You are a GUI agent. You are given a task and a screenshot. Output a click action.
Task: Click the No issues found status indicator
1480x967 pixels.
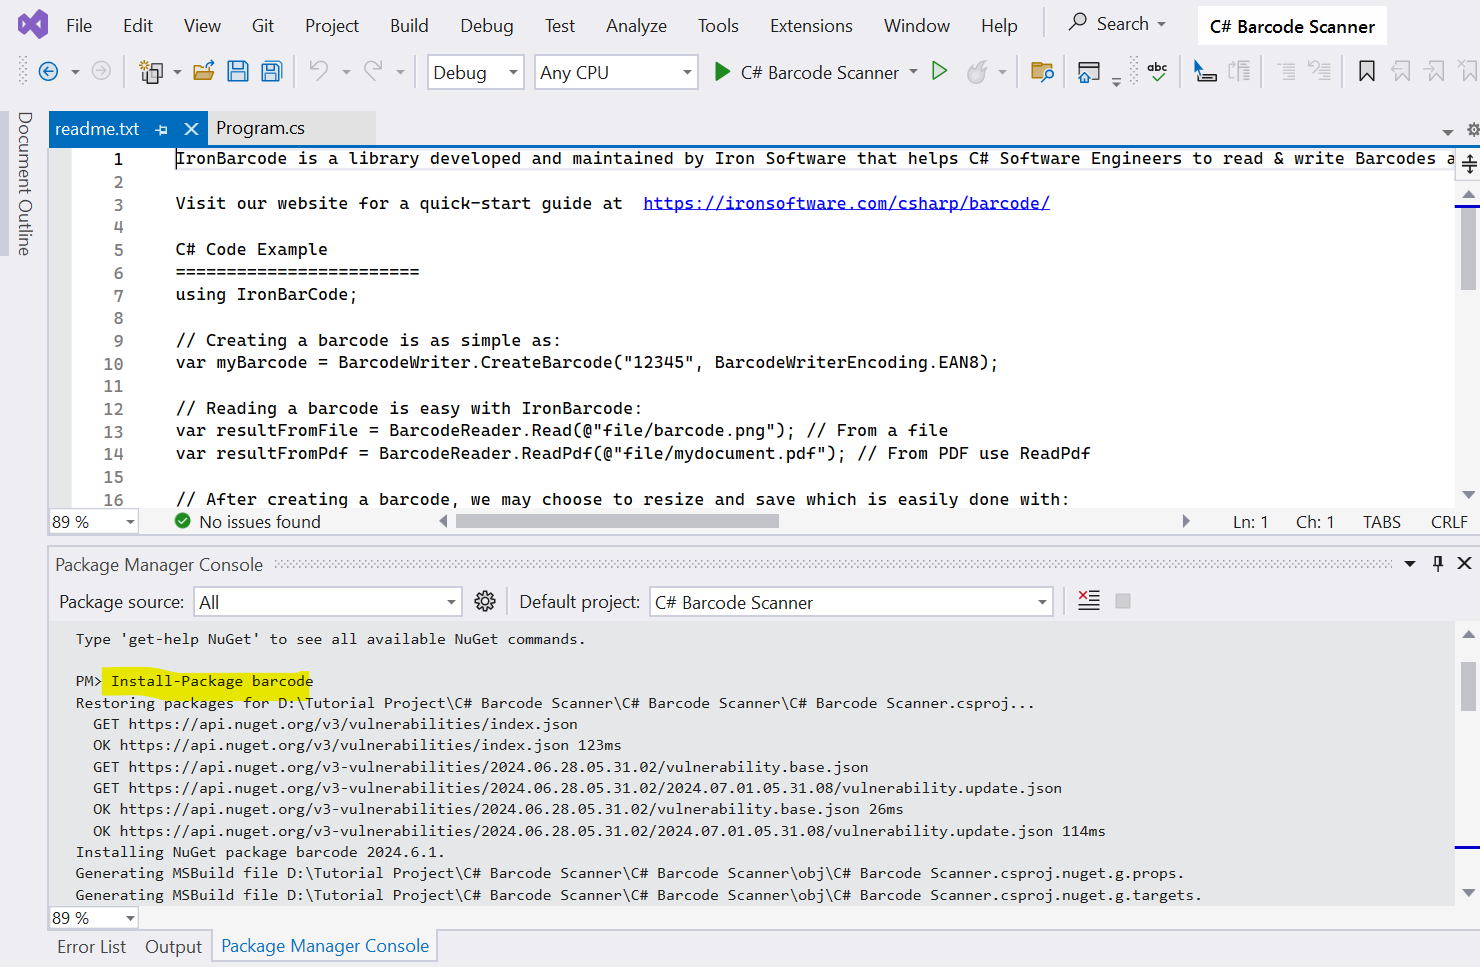coord(248,522)
